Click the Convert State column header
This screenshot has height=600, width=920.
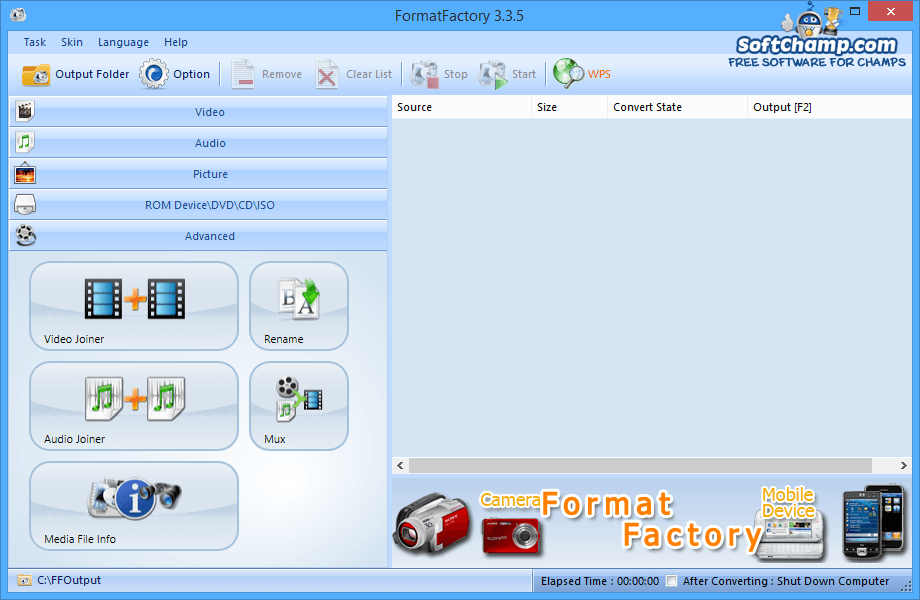678,107
